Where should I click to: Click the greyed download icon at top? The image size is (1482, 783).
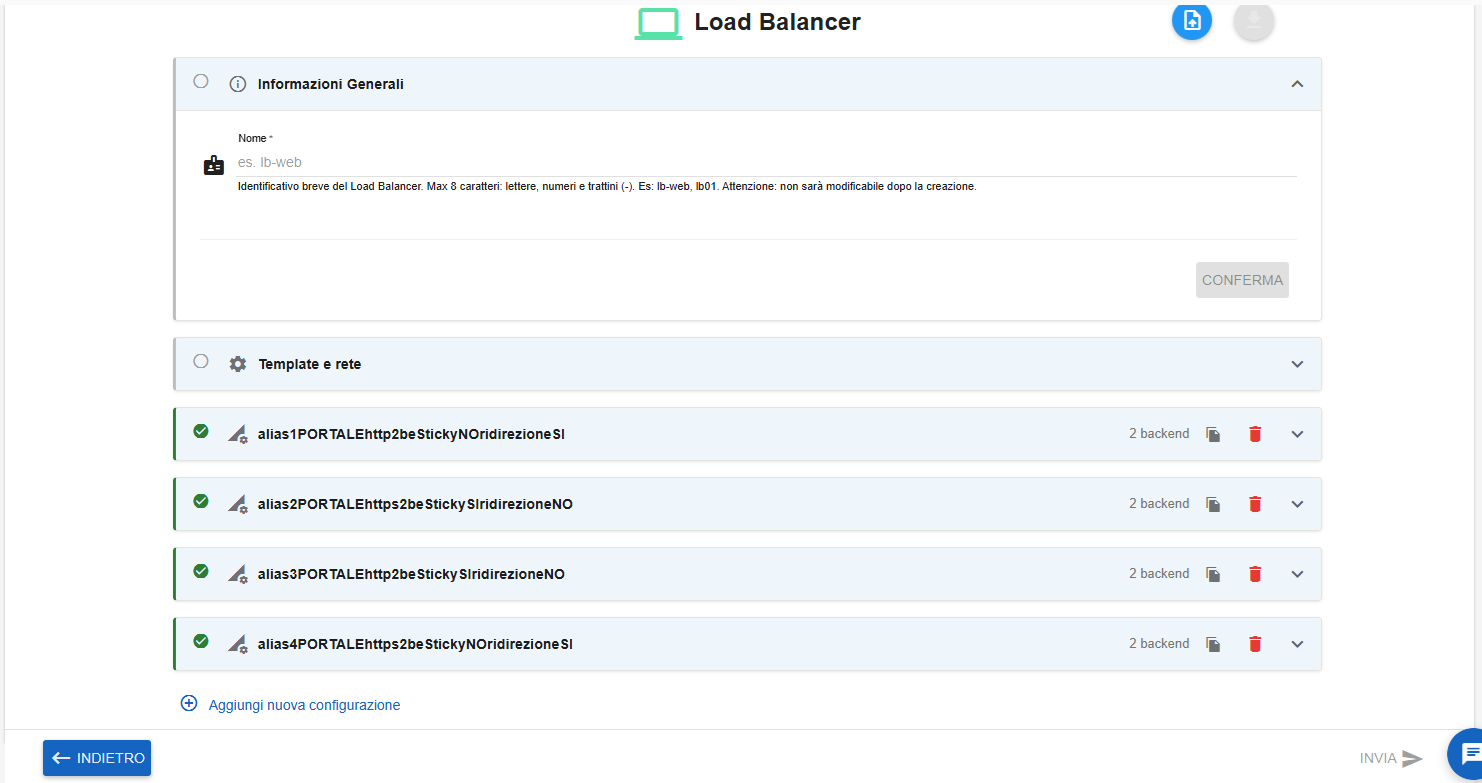coord(1254,21)
